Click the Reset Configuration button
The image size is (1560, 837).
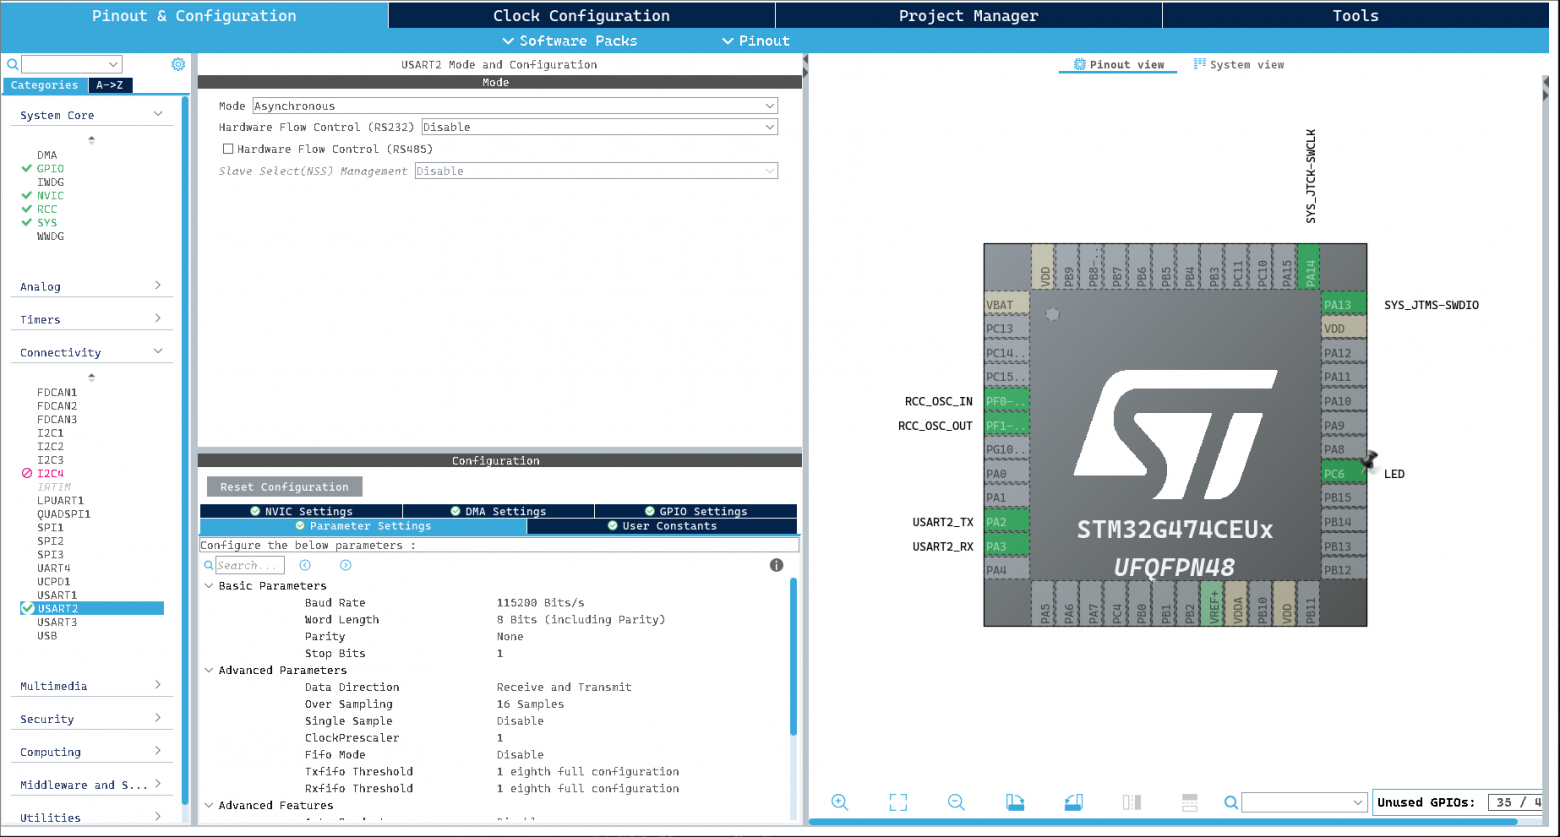(284, 487)
